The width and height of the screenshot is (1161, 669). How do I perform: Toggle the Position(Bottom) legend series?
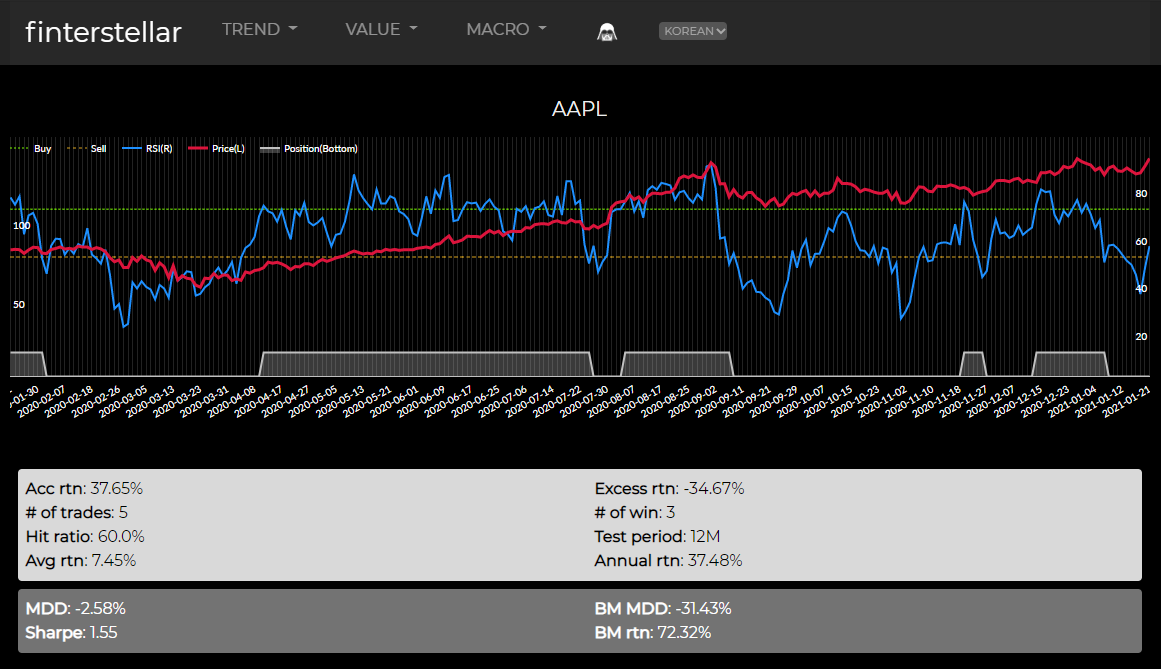[309, 149]
